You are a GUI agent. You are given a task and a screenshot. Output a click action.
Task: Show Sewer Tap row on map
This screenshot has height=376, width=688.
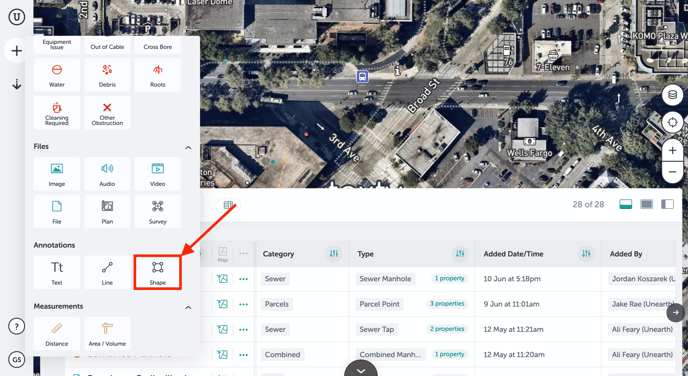click(222, 329)
